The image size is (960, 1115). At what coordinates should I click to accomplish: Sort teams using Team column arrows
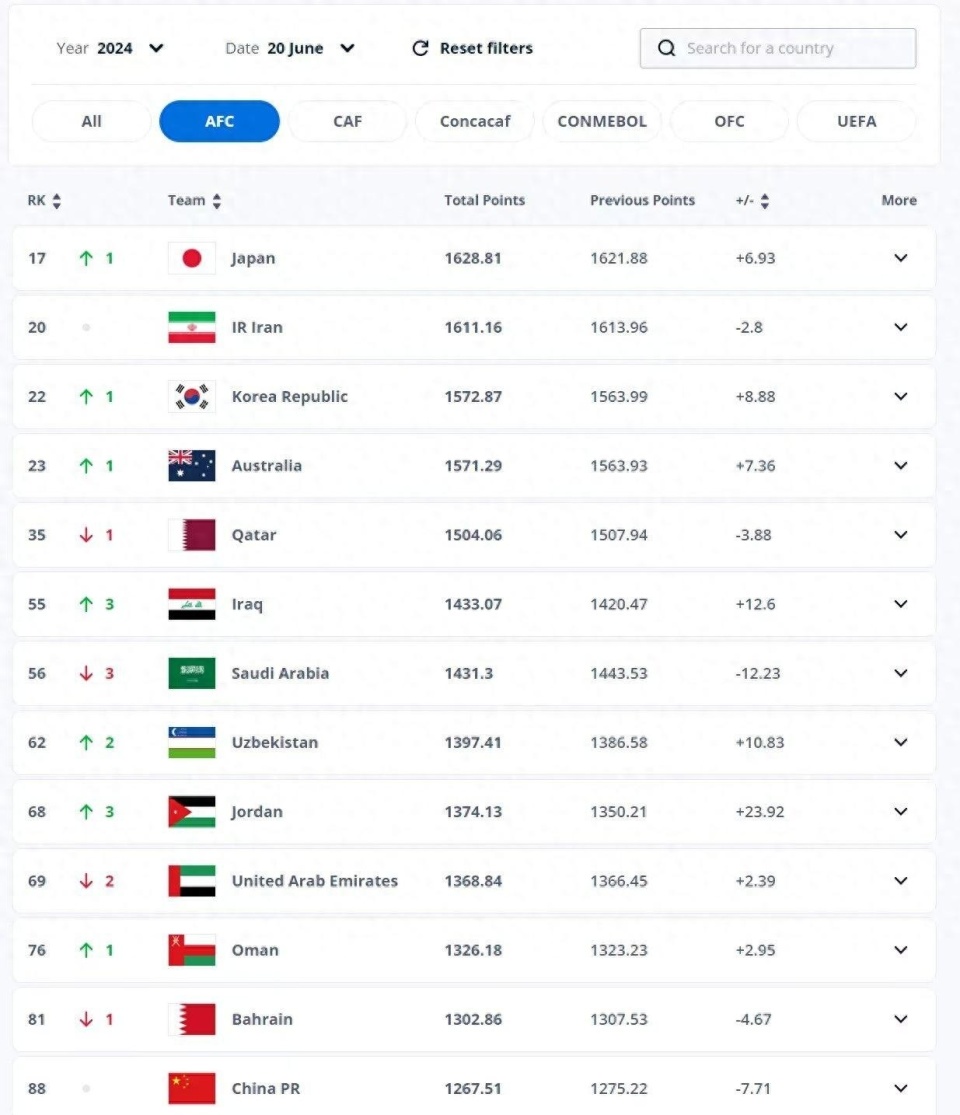(217, 201)
